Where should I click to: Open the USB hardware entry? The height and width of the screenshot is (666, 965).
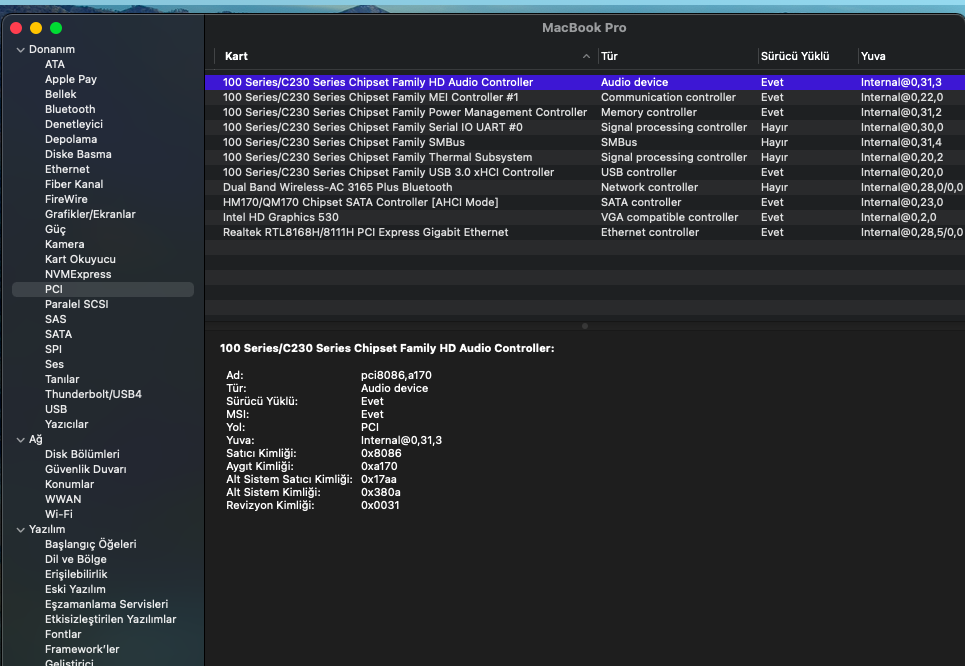(x=56, y=409)
